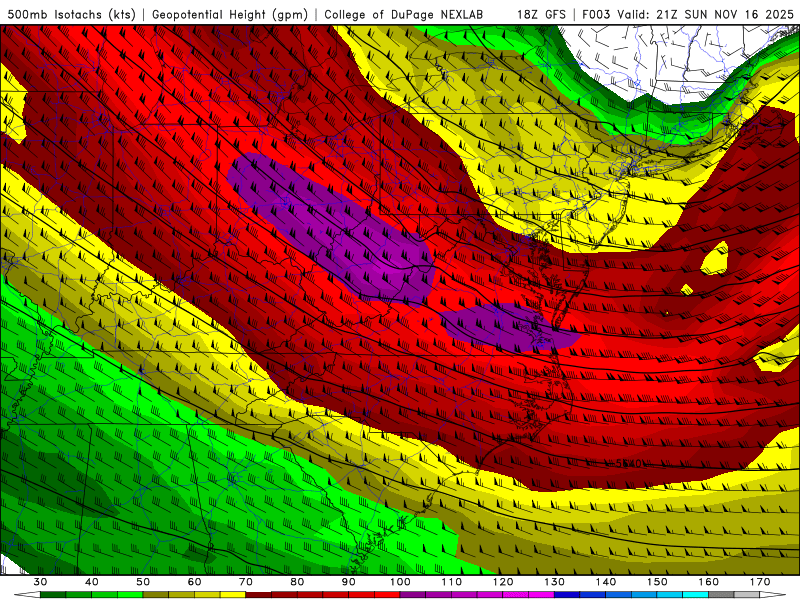Click the 80 value on the color scale
800x600 pixels.
[x=297, y=582]
